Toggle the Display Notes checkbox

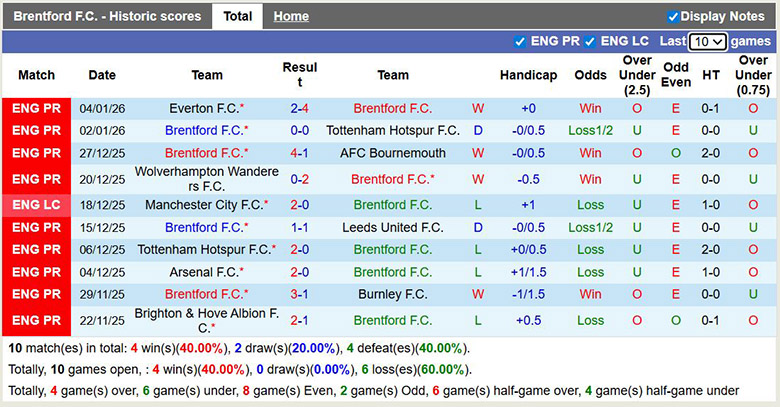[673, 16]
